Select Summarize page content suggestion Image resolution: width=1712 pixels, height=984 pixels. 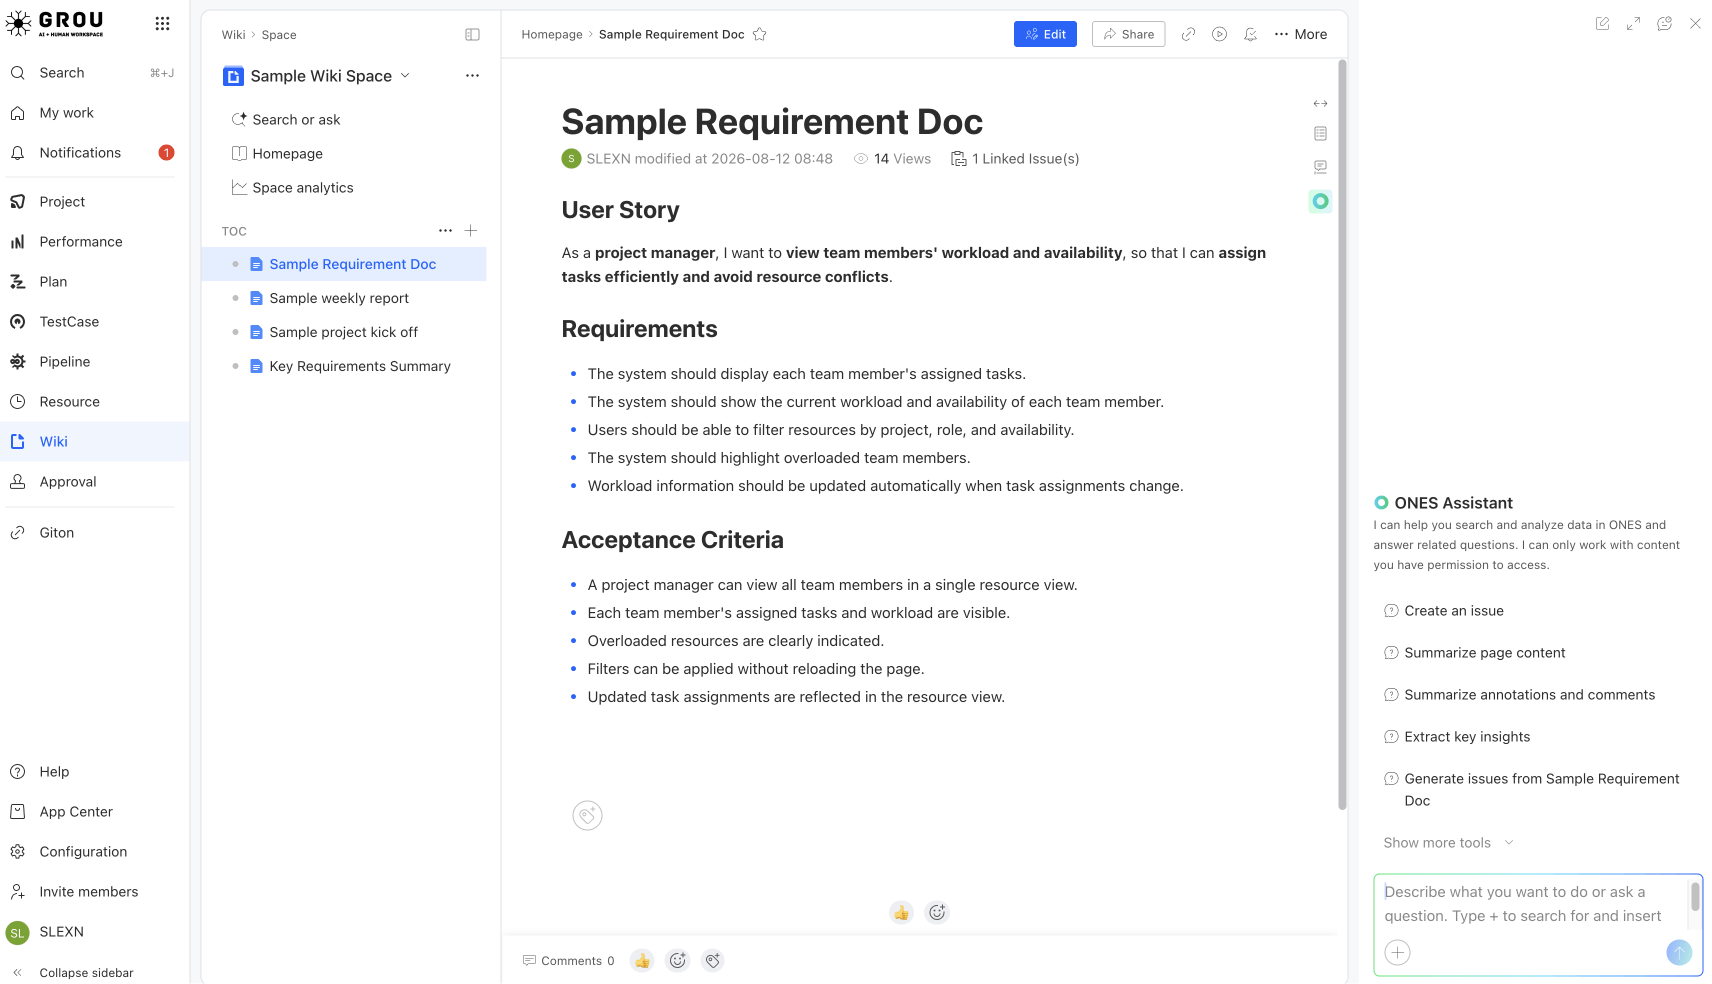pyautogui.click(x=1474, y=653)
